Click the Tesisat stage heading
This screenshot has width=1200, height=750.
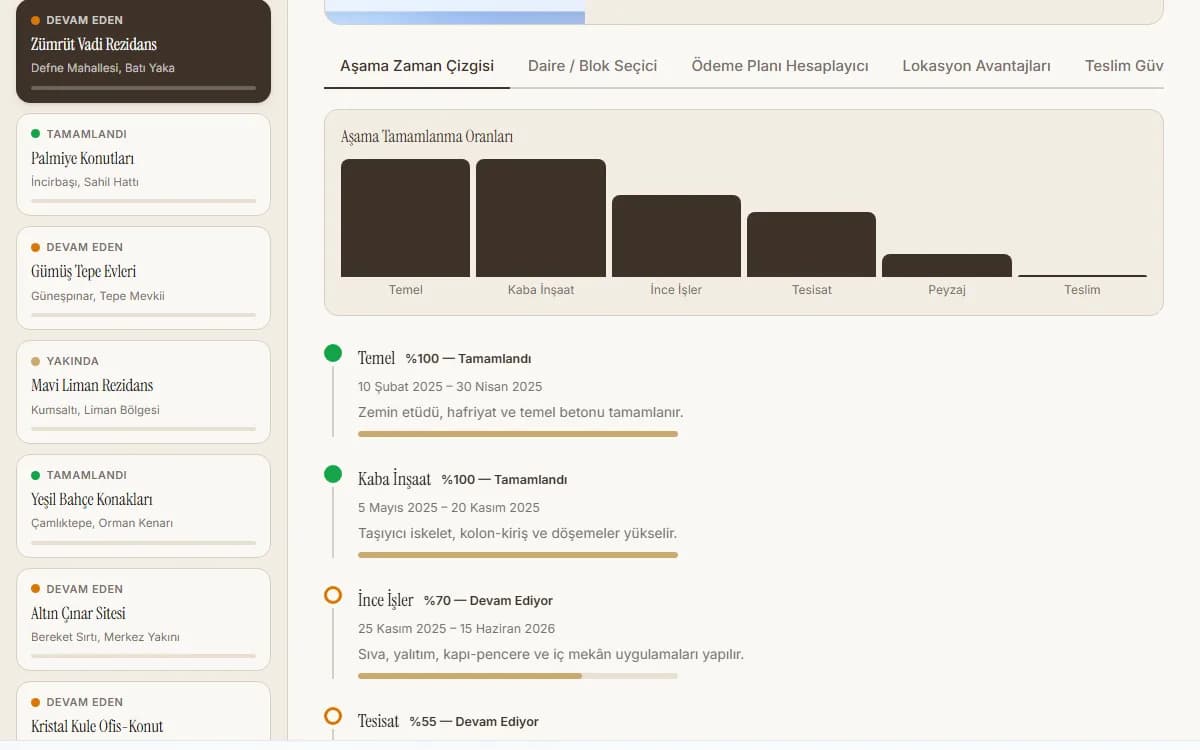(378, 721)
